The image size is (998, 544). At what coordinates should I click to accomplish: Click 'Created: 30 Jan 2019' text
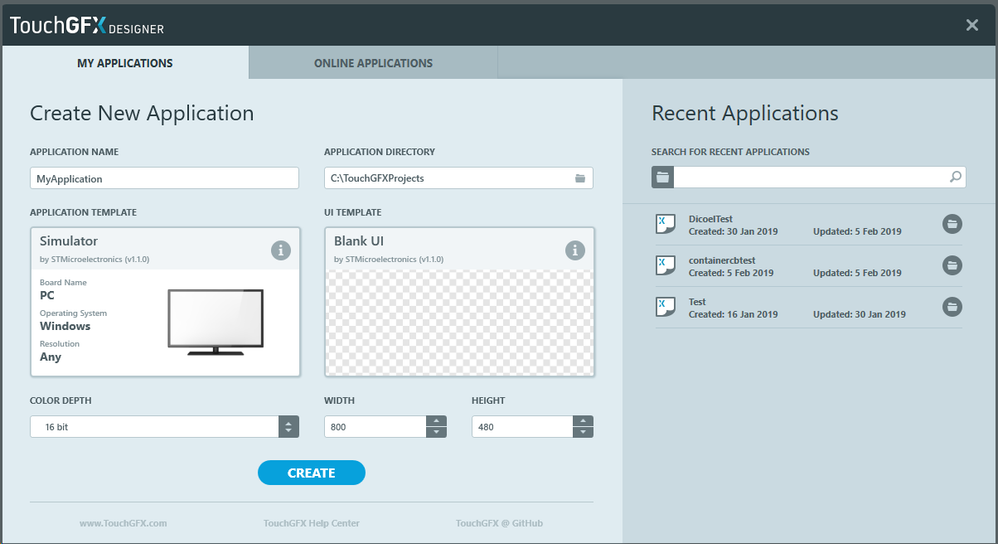point(733,232)
